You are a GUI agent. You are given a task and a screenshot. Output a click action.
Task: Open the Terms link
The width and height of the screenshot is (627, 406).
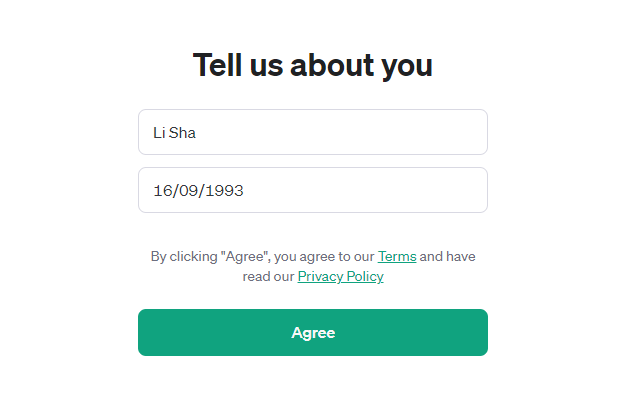(397, 256)
